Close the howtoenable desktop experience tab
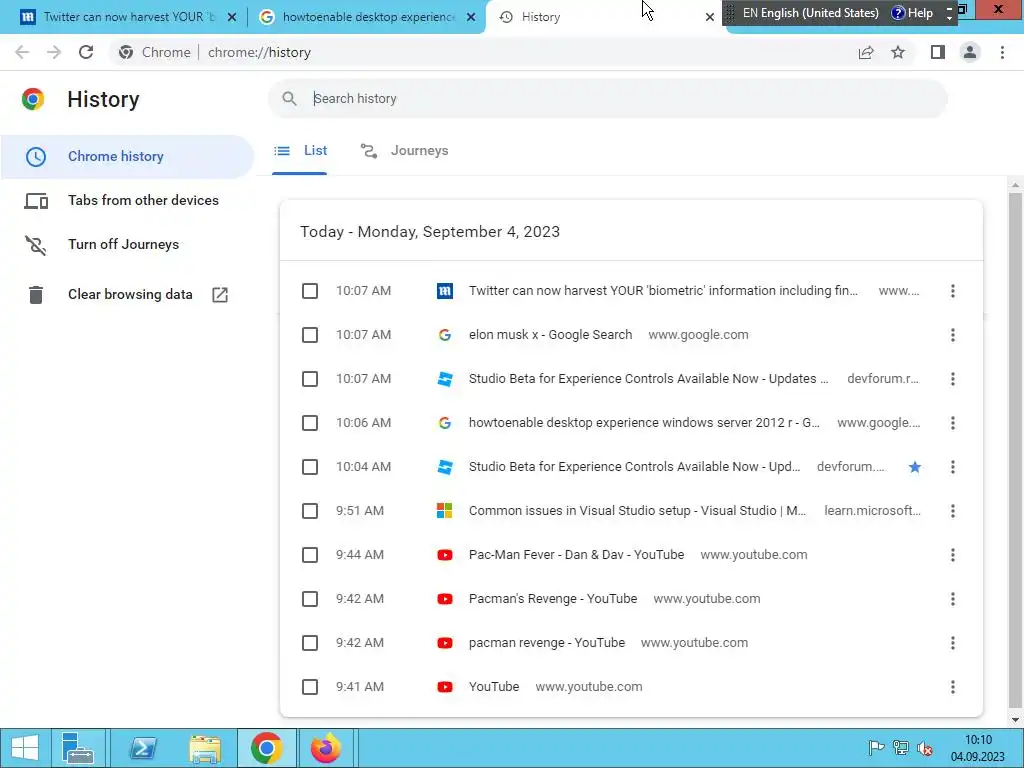1024x768 pixels. (x=471, y=17)
